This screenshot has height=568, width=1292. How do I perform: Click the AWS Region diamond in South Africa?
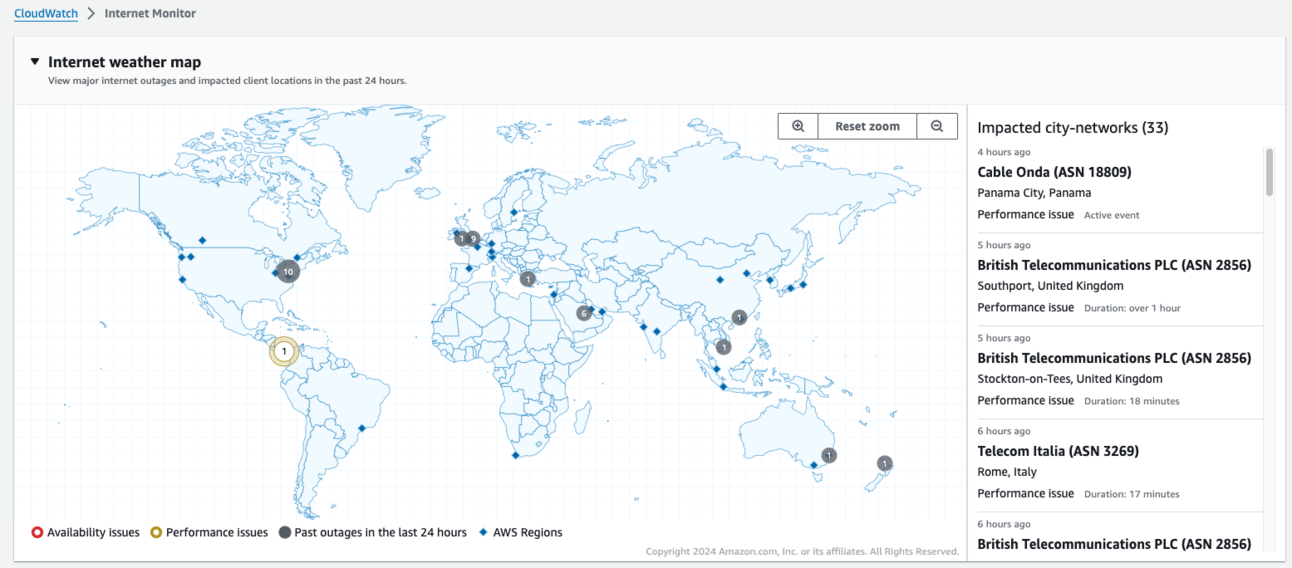(x=515, y=455)
